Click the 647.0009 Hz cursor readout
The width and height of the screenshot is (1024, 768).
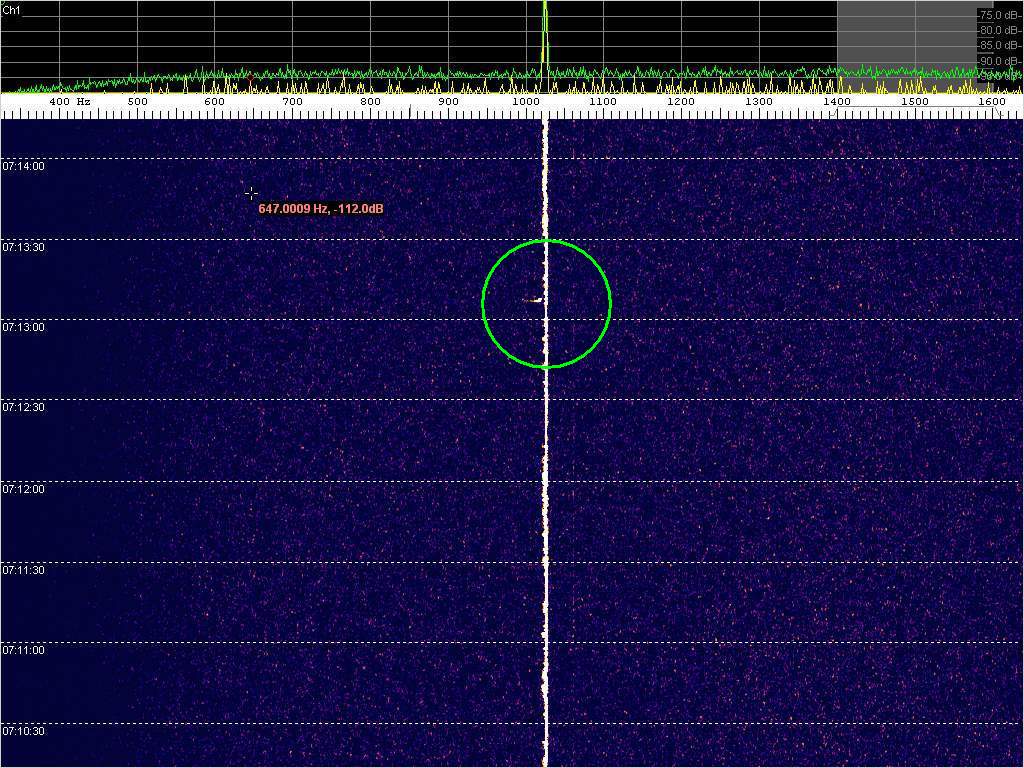point(320,209)
